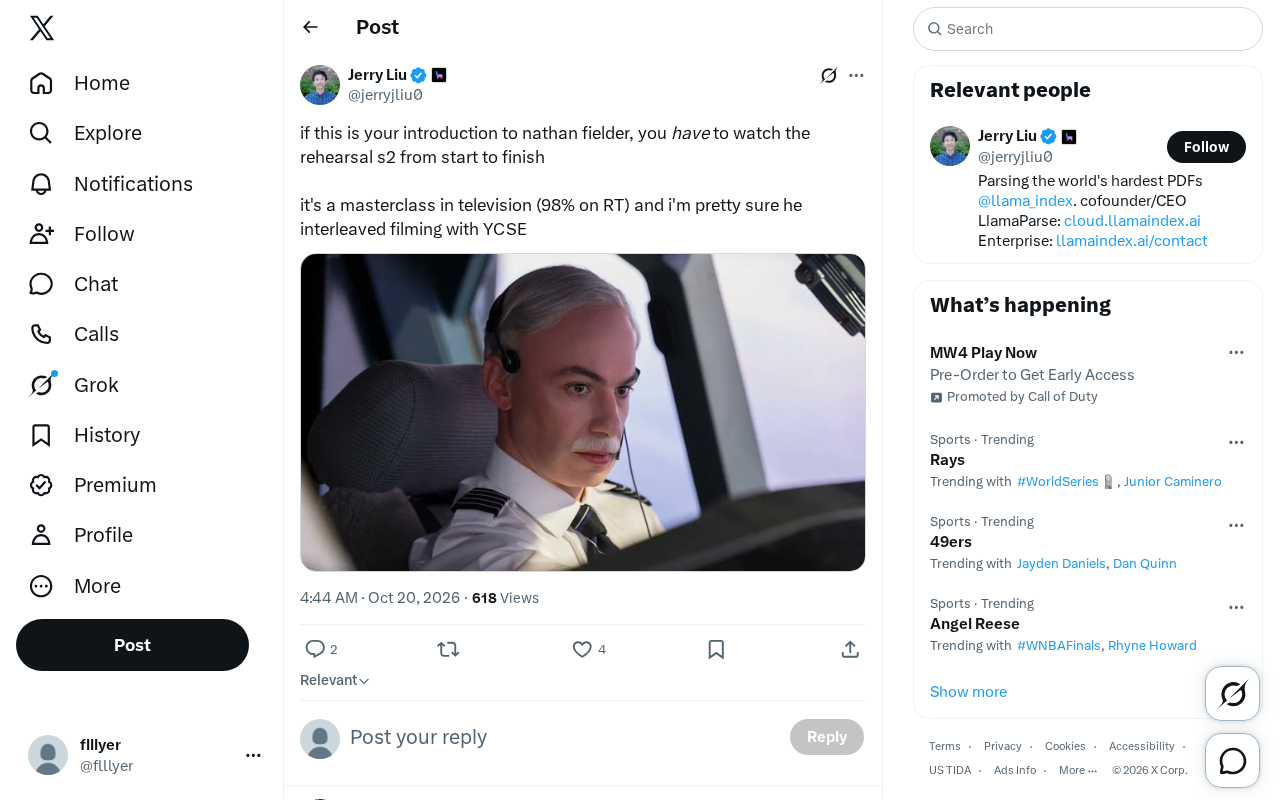The image size is (1280, 800).
Task: Like the post with the heart icon
Action: pos(582,649)
